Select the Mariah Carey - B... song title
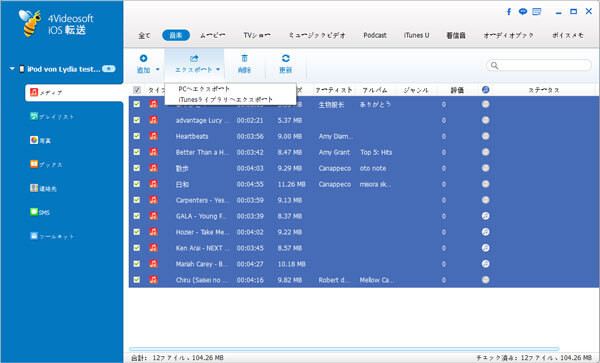Screen dimensions: 600x363 [x=202, y=264]
